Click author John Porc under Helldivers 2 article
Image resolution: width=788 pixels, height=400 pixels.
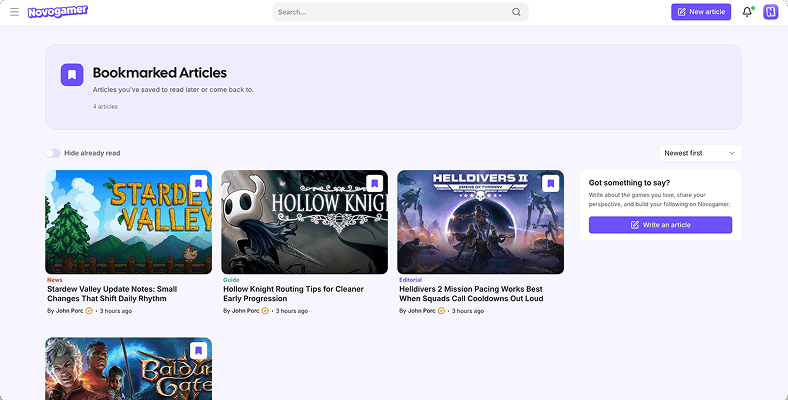pos(421,311)
